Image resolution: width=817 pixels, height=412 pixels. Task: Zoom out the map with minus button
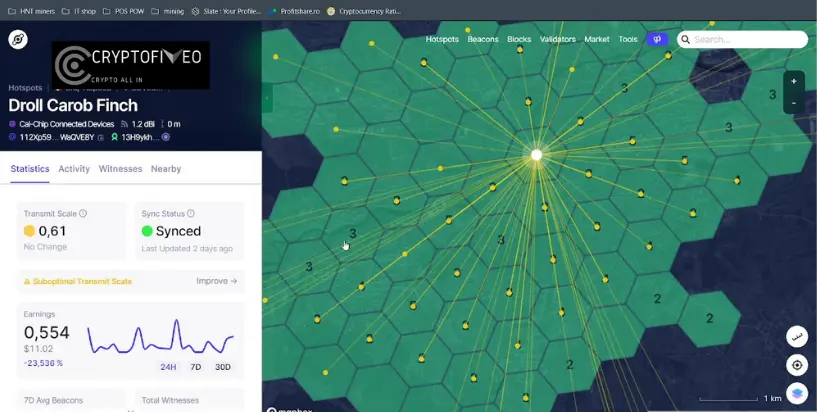click(794, 103)
